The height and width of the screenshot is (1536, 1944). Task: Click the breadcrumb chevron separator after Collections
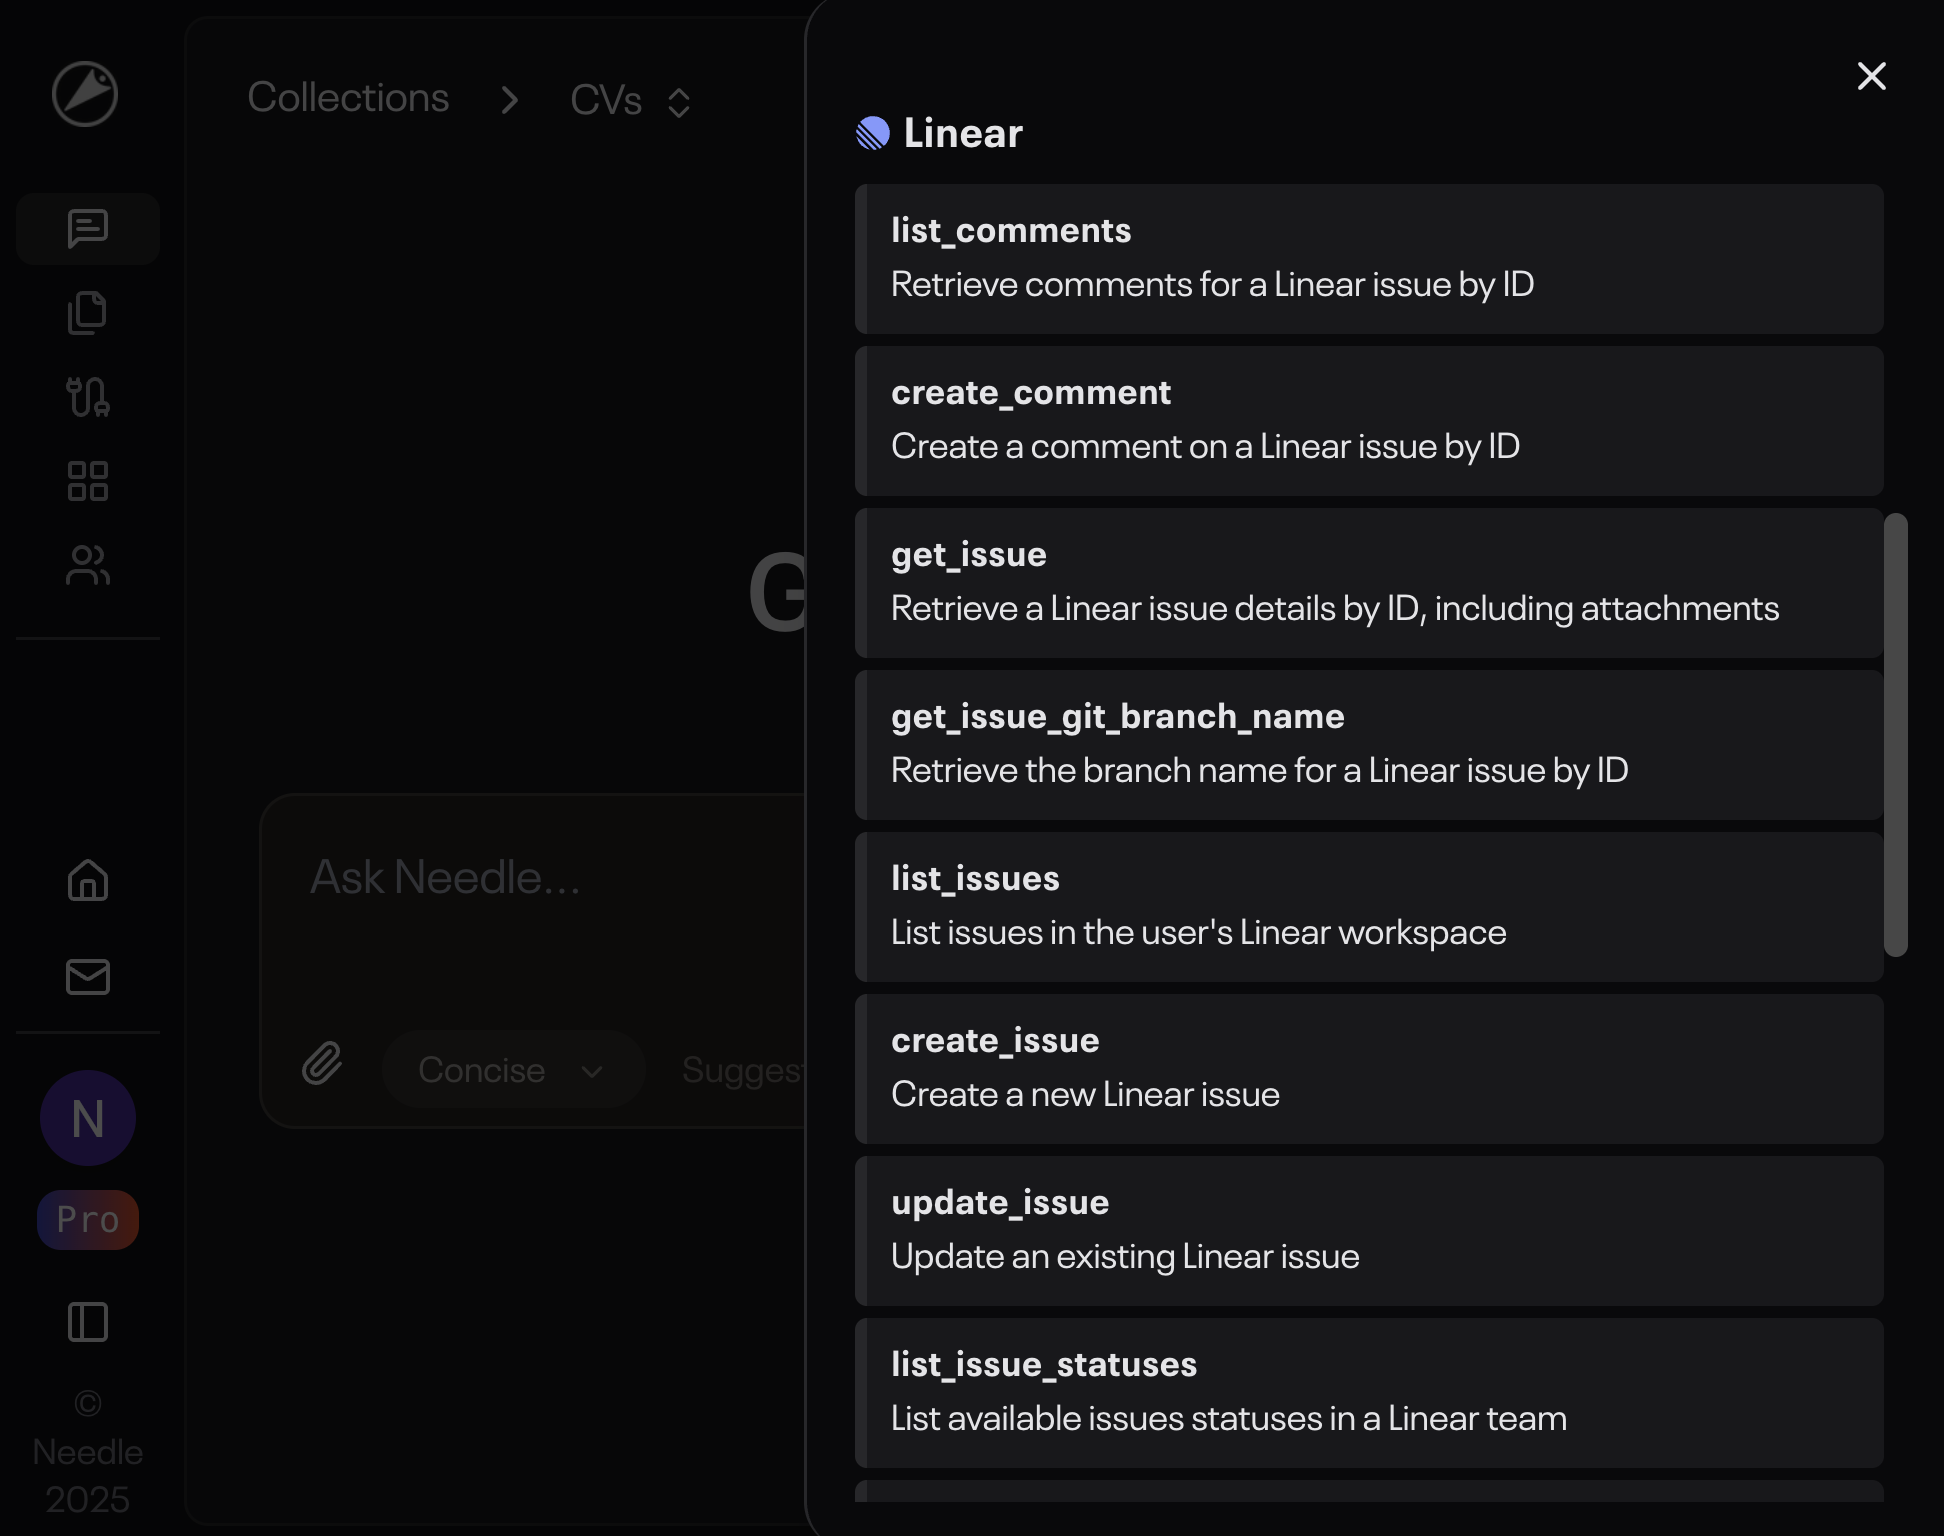(x=510, y=100)
